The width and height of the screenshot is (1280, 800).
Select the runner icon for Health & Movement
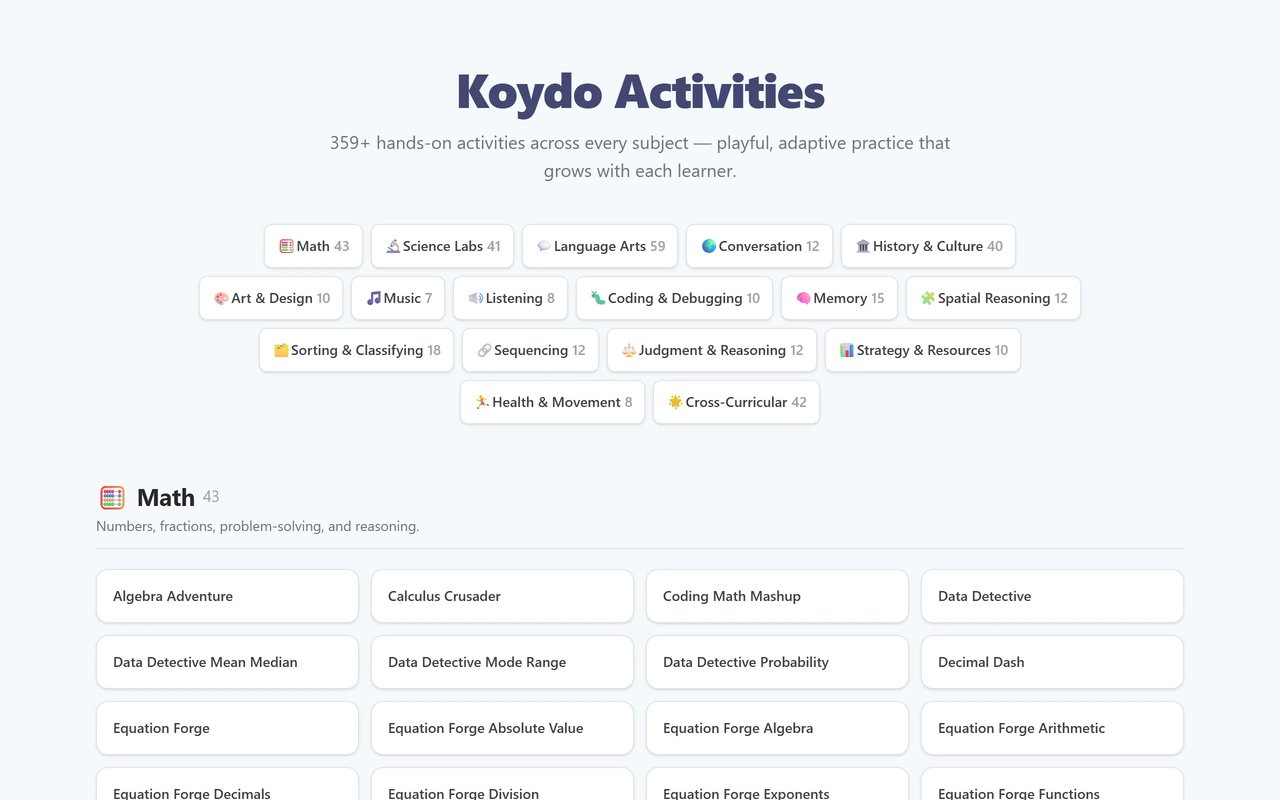[482, 402]
